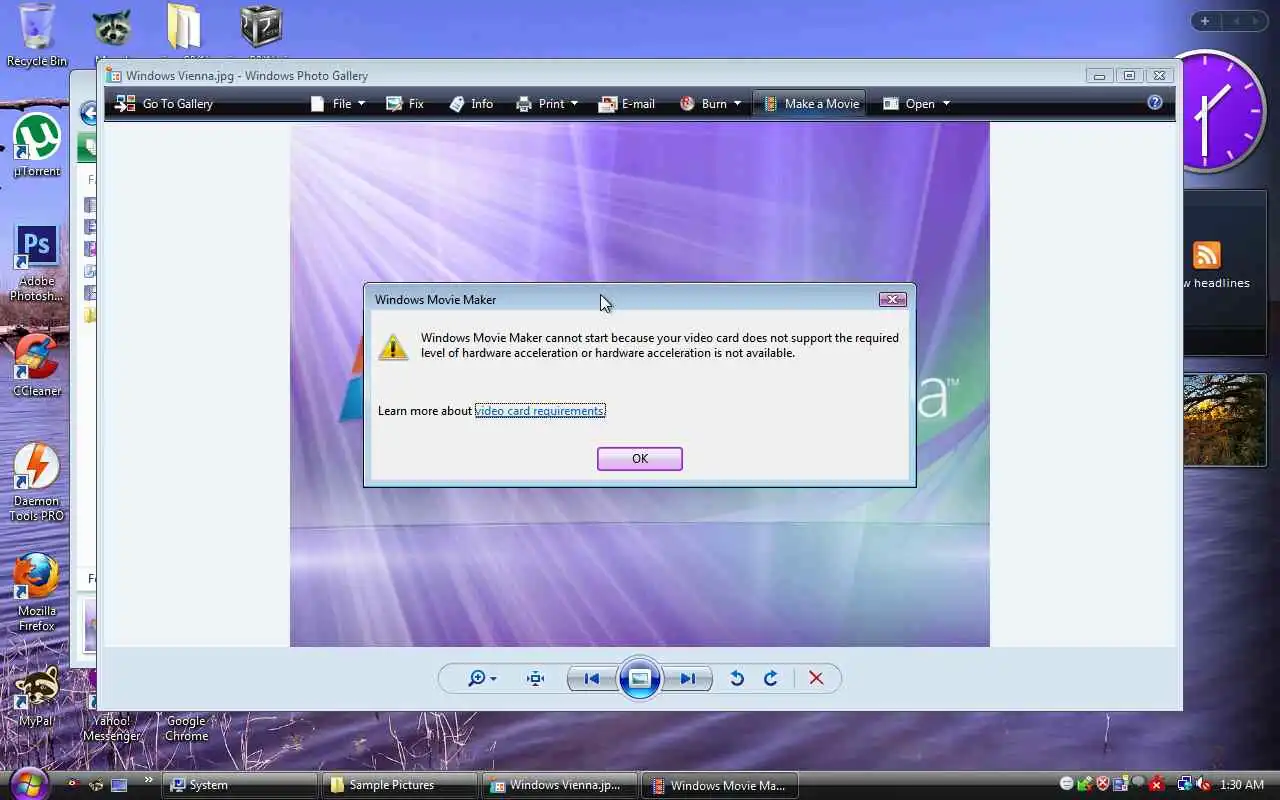The height and width of the screenshot is (800, 1280).
Task: Click Go To Gallery in Photo Gallery
Action: (x=165, y=103)
